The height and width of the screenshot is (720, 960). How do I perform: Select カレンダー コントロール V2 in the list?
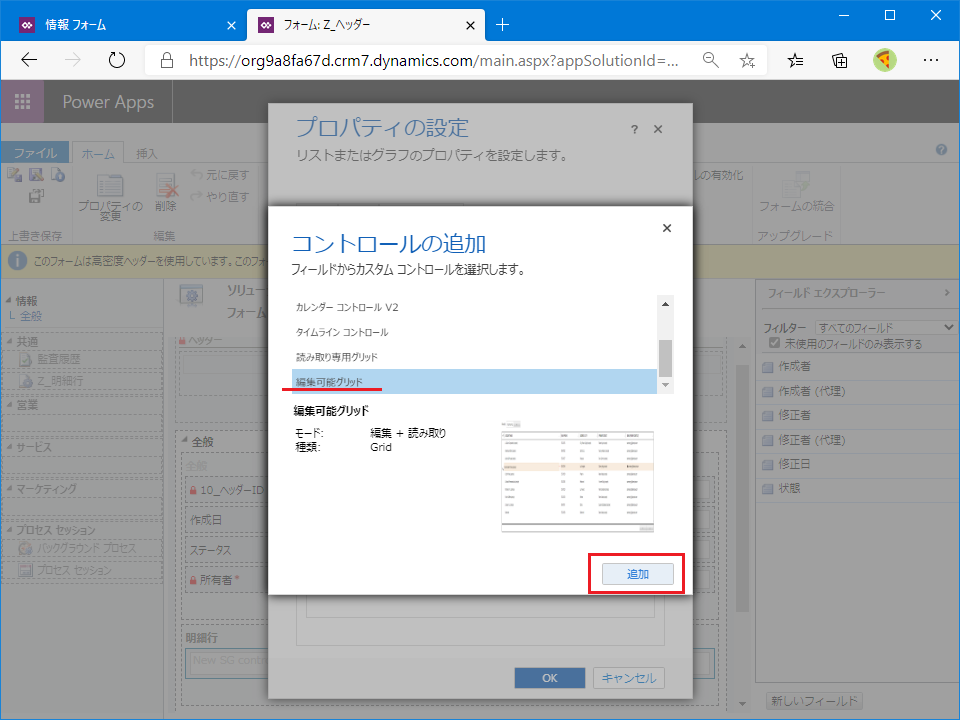[x=474, y=307]
